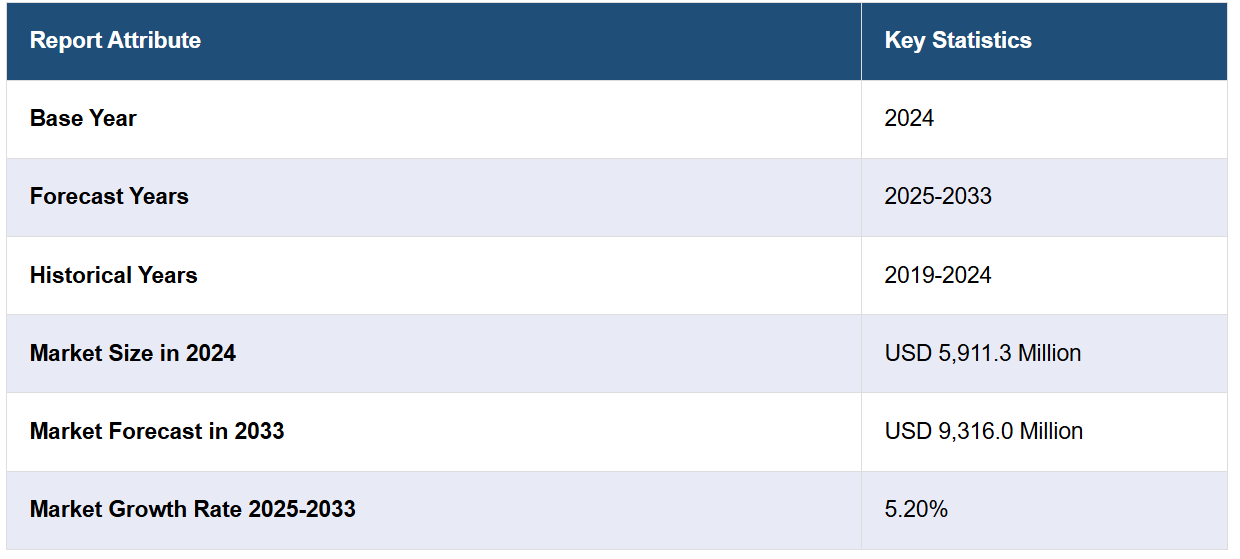Select the 'Market Forecast in 2033' label
This screenshot has width=1240, height=559.
tap(157, 431)
